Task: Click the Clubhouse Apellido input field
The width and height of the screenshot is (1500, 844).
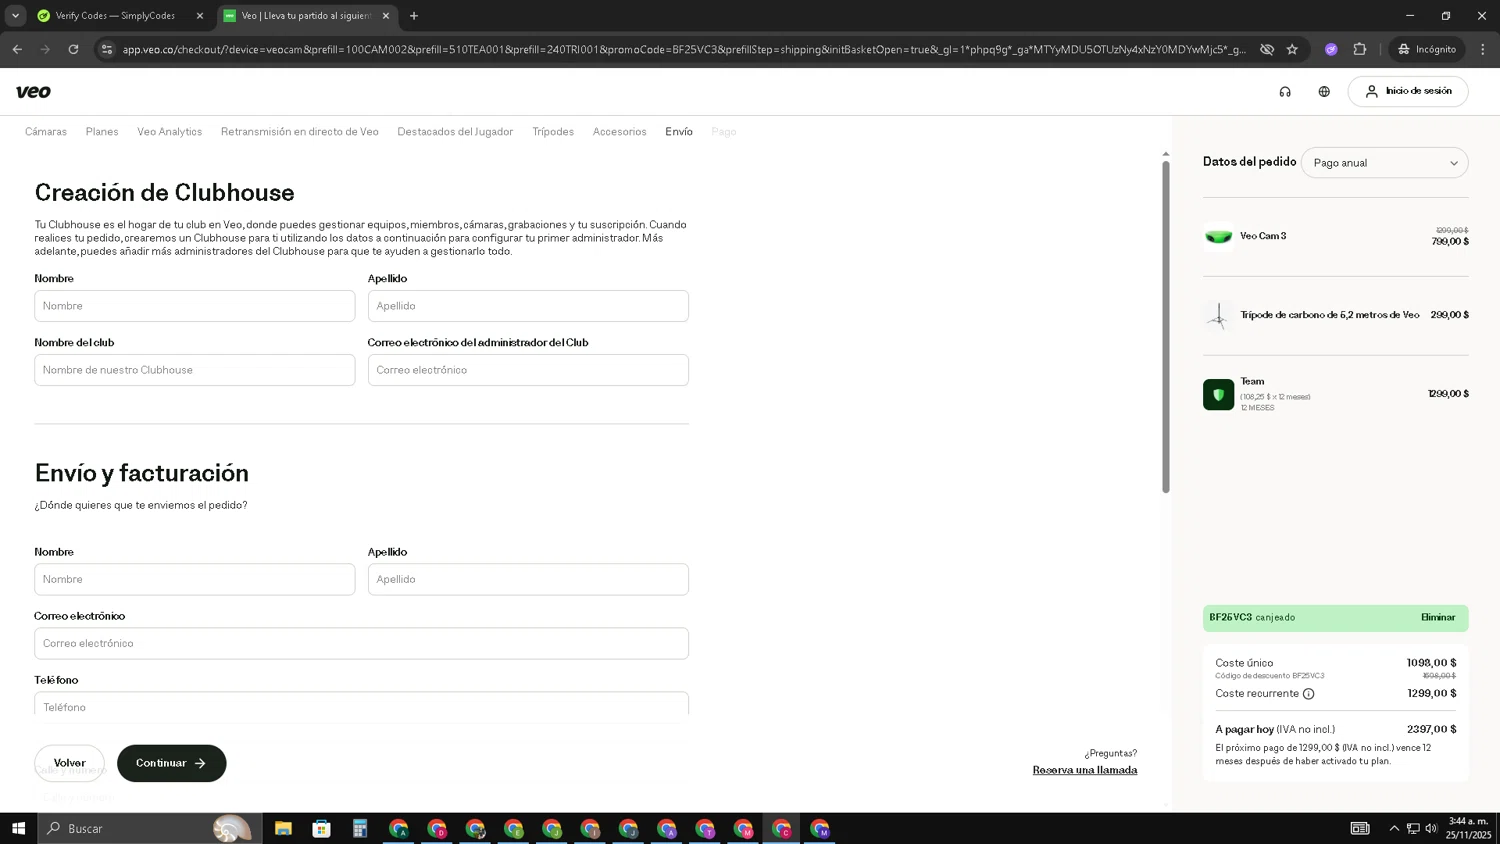Action: click(x=528, y=306)
